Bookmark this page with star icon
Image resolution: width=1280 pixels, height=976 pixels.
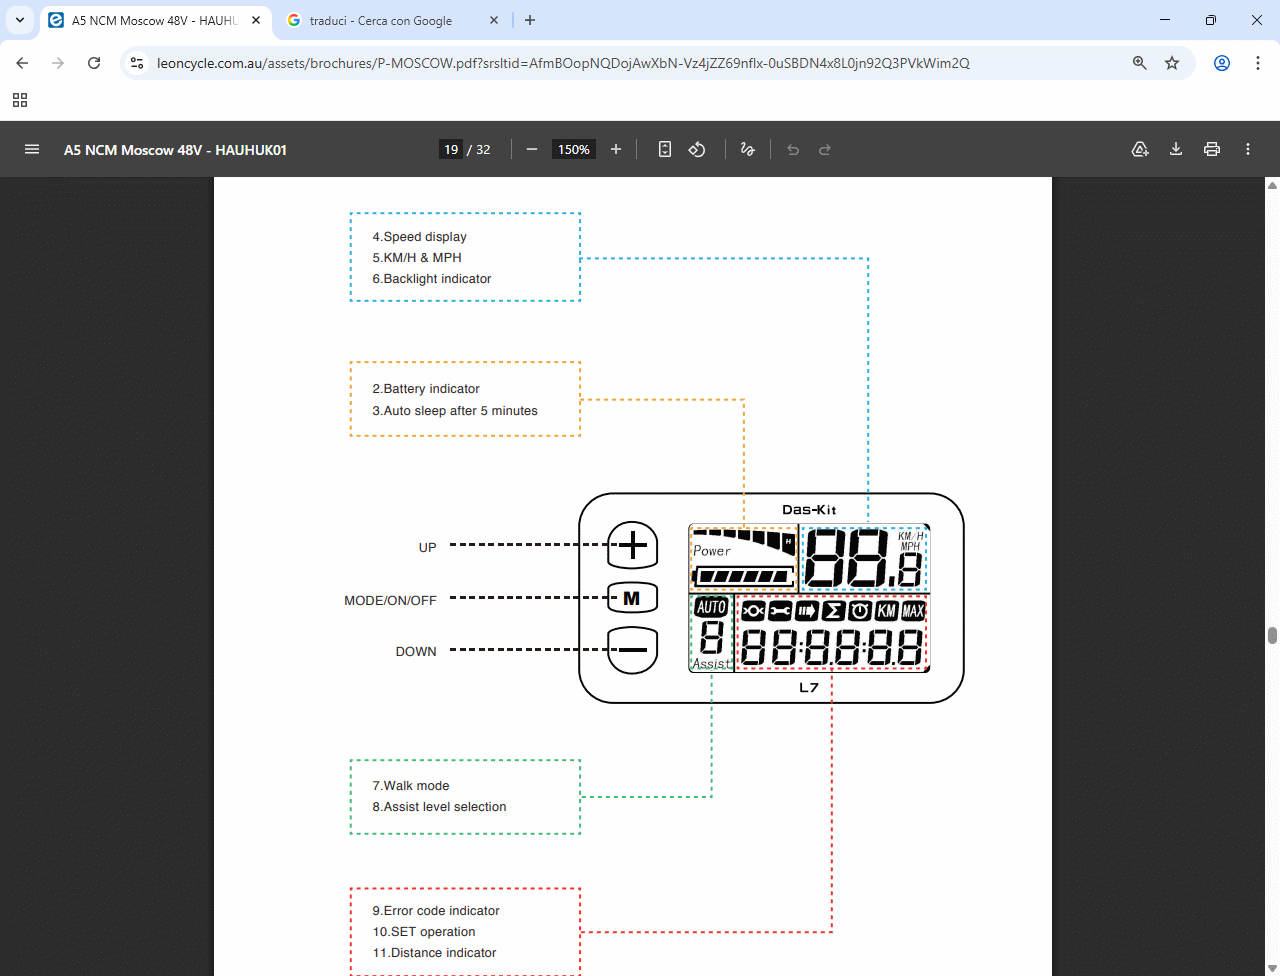point(1172,63)
